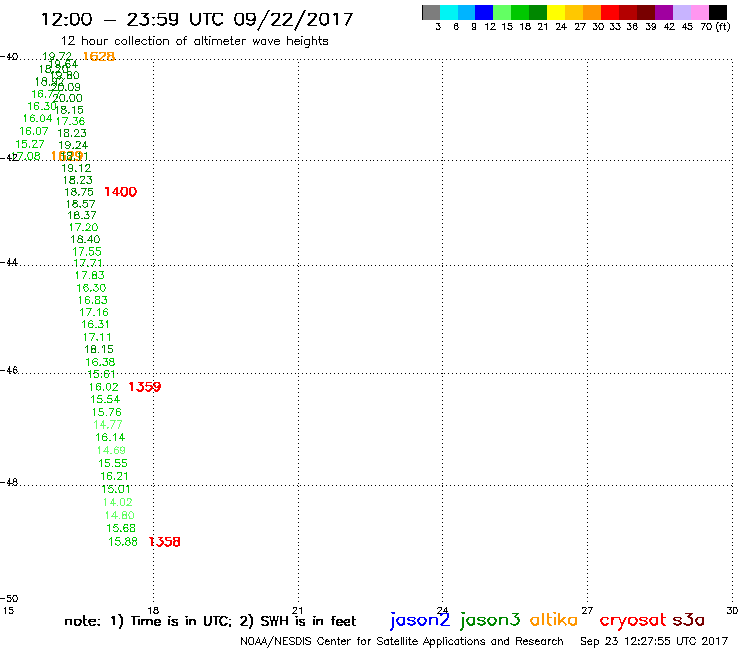Click the chart title with date 09/22/2017
This screenshot has width=740, height=650.
click(197, 19)
